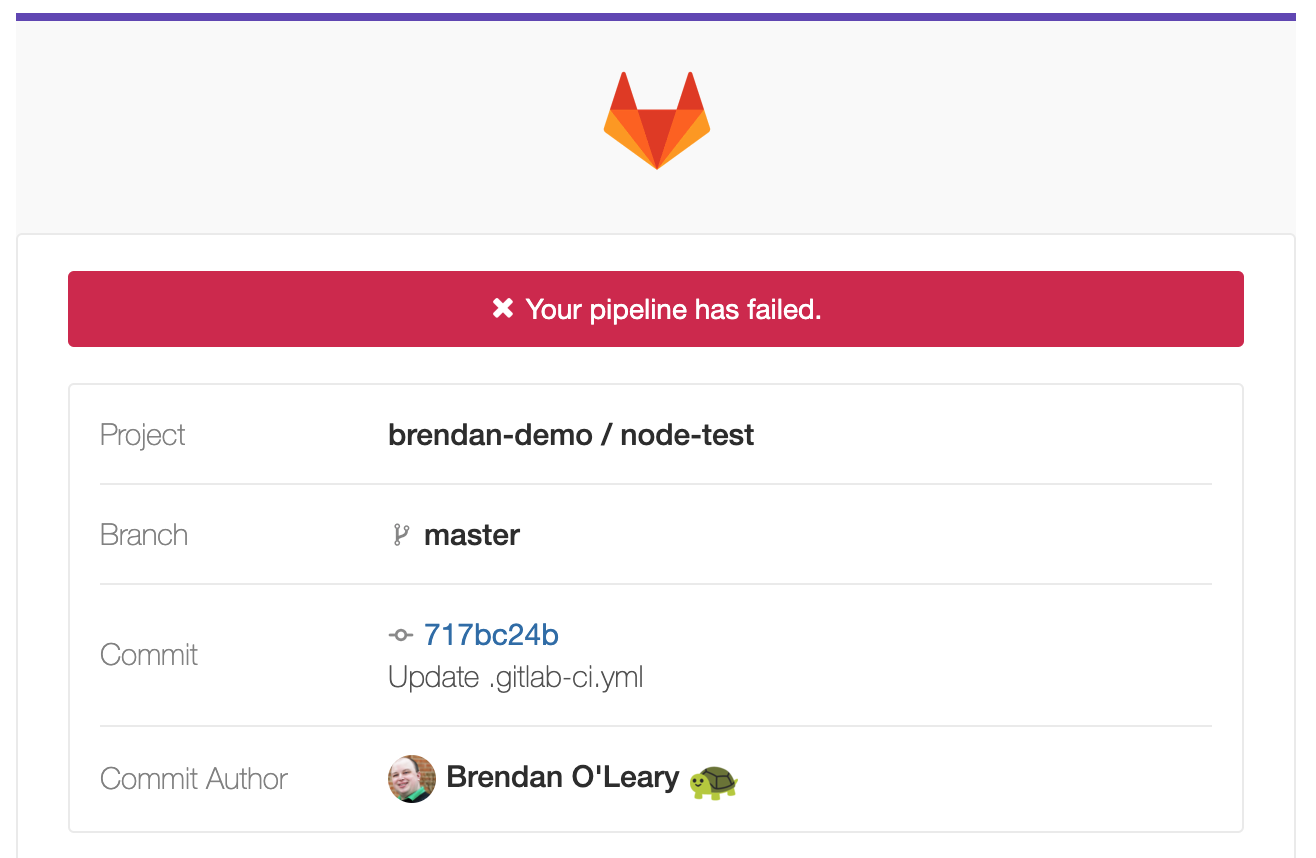Click the purple bar at the top
This screenshot has height=858, width=1316.
pos(656,17)
